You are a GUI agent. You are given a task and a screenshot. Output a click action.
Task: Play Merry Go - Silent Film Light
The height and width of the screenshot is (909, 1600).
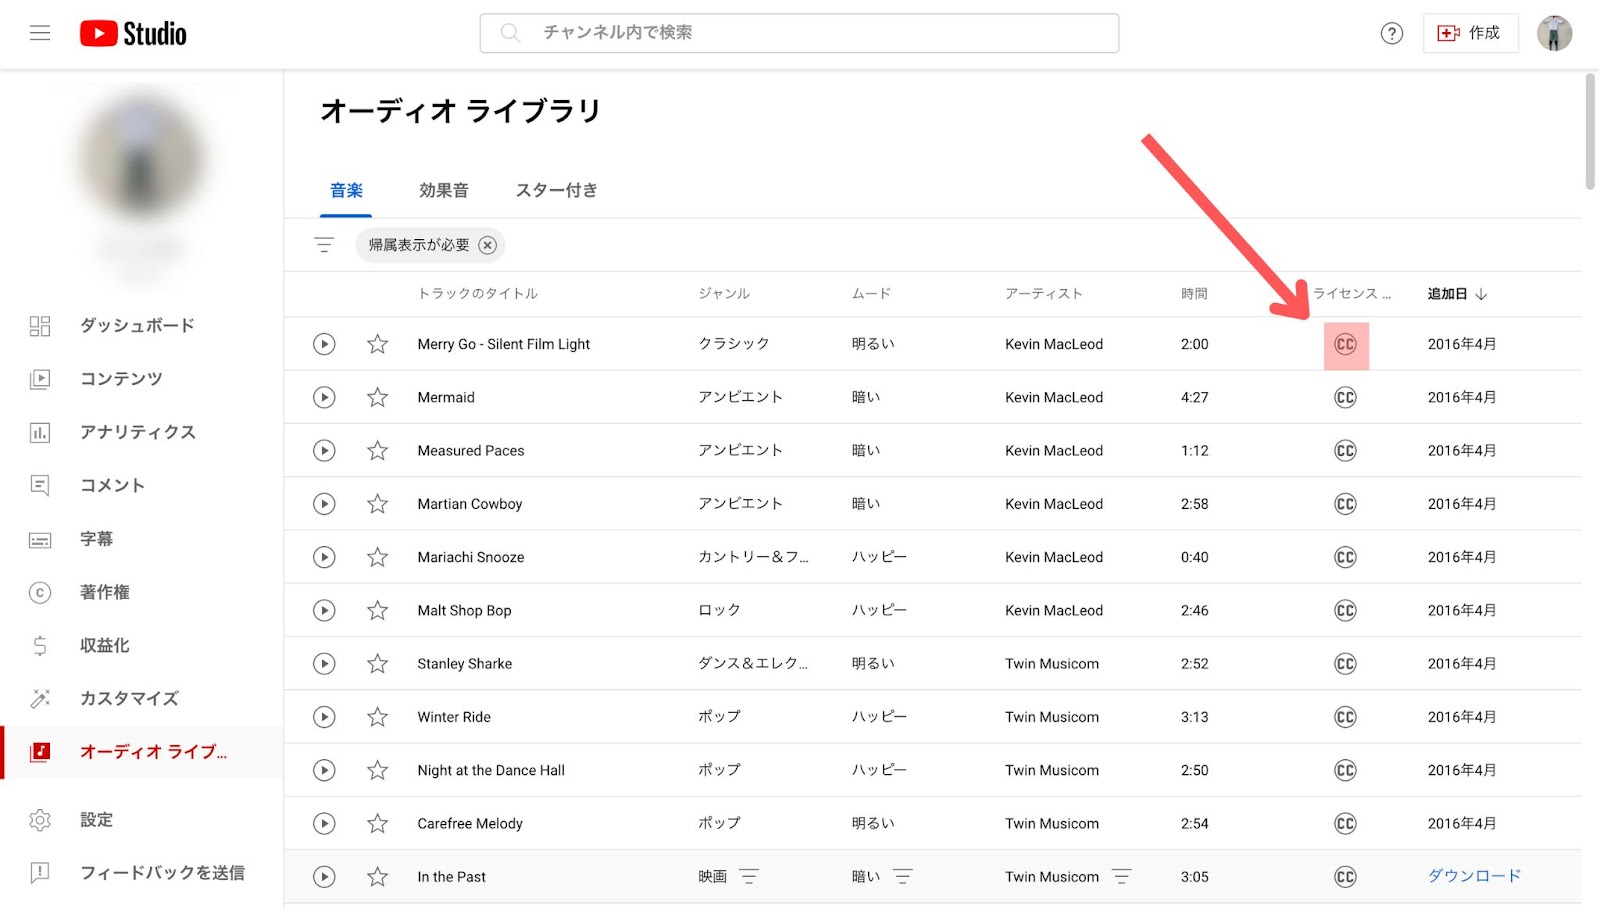[324, 344]
